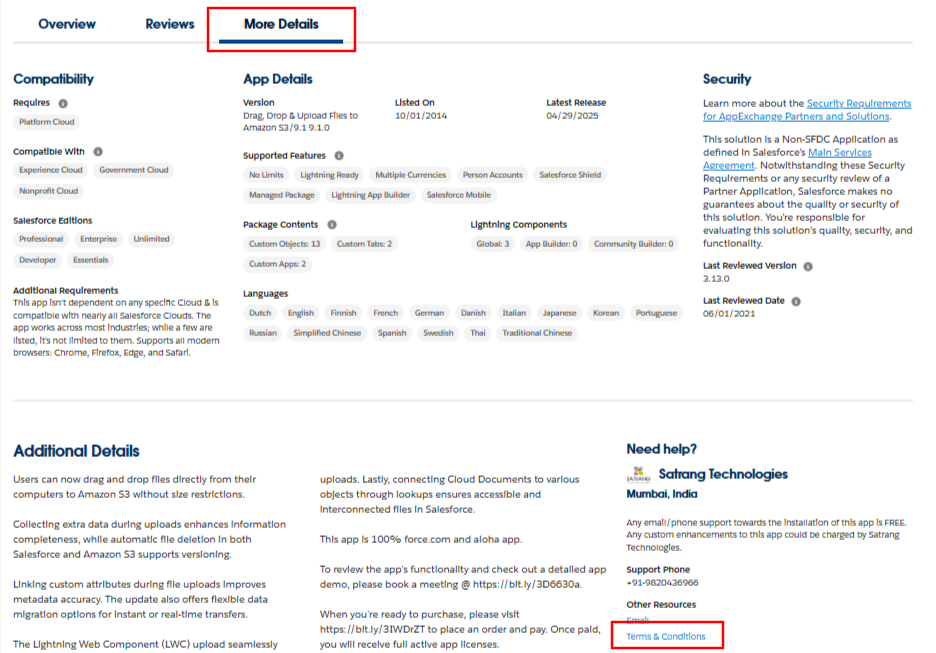This screenshot has width=936, height=653.
Task: Click the Latest Release date 04/29/2025
Action: pyautogui.click(x=572, y=116)
